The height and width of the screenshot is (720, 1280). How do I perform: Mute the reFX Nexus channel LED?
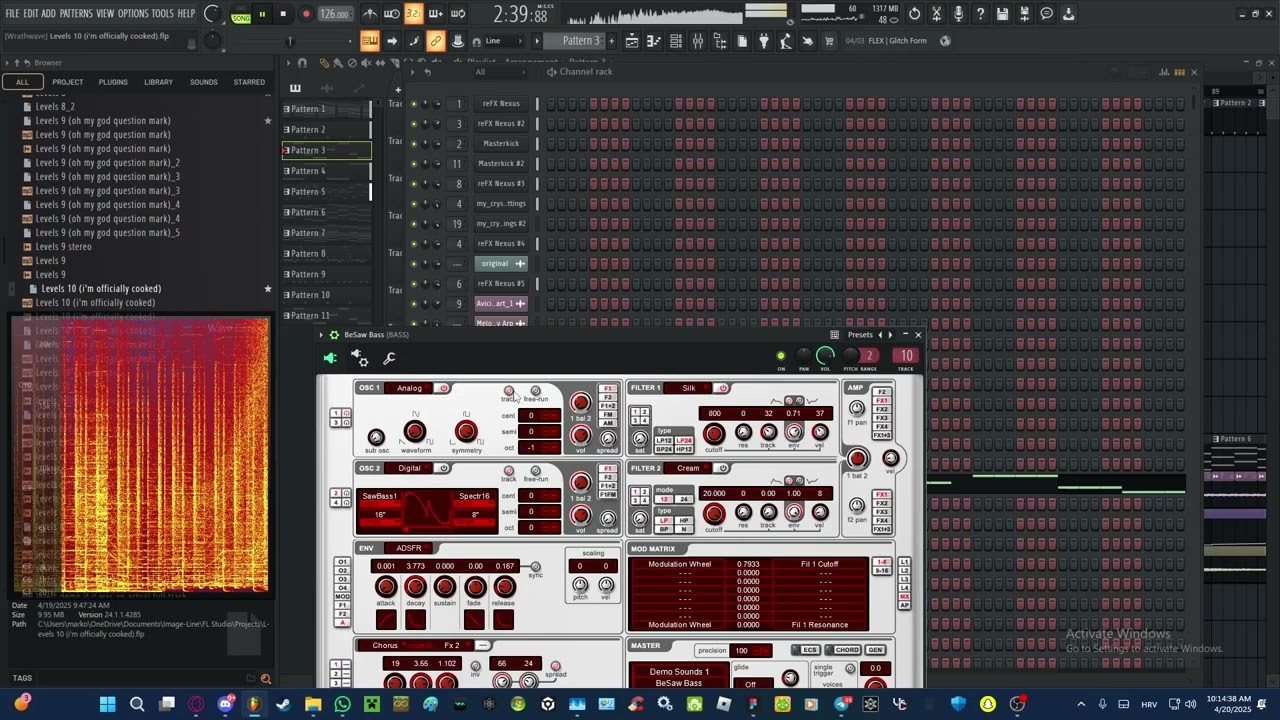pyautogui.click(x=414, y=104)
